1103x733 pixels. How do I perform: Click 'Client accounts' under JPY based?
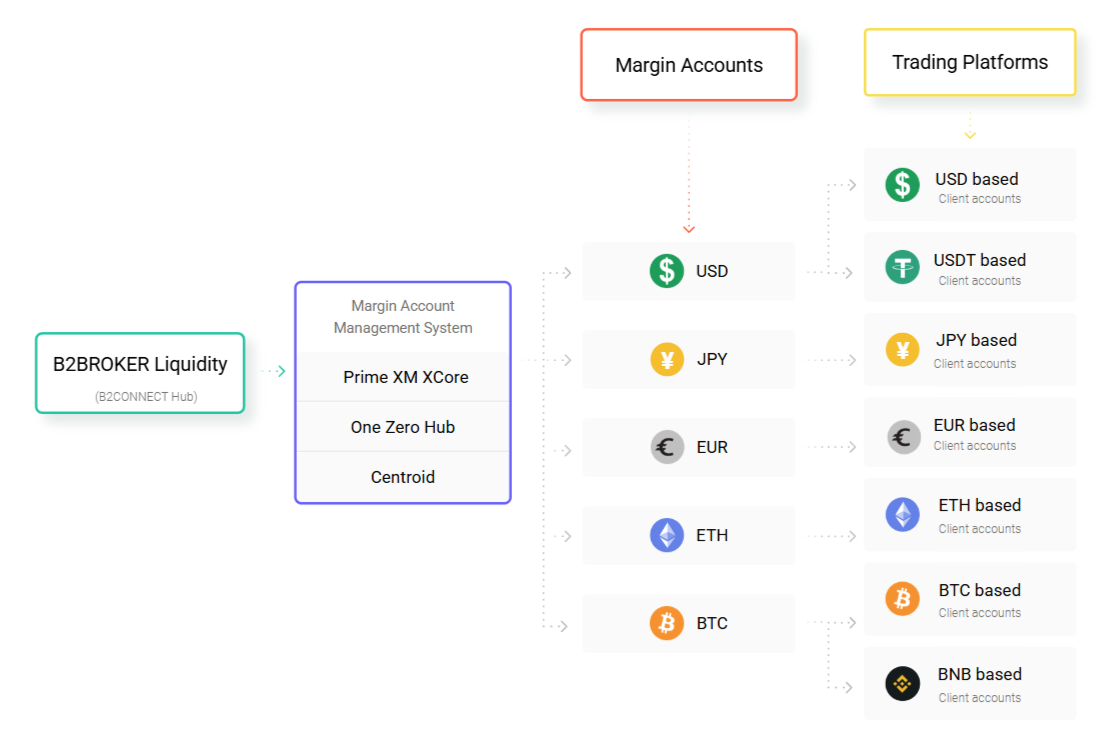(x=975, y=364)
